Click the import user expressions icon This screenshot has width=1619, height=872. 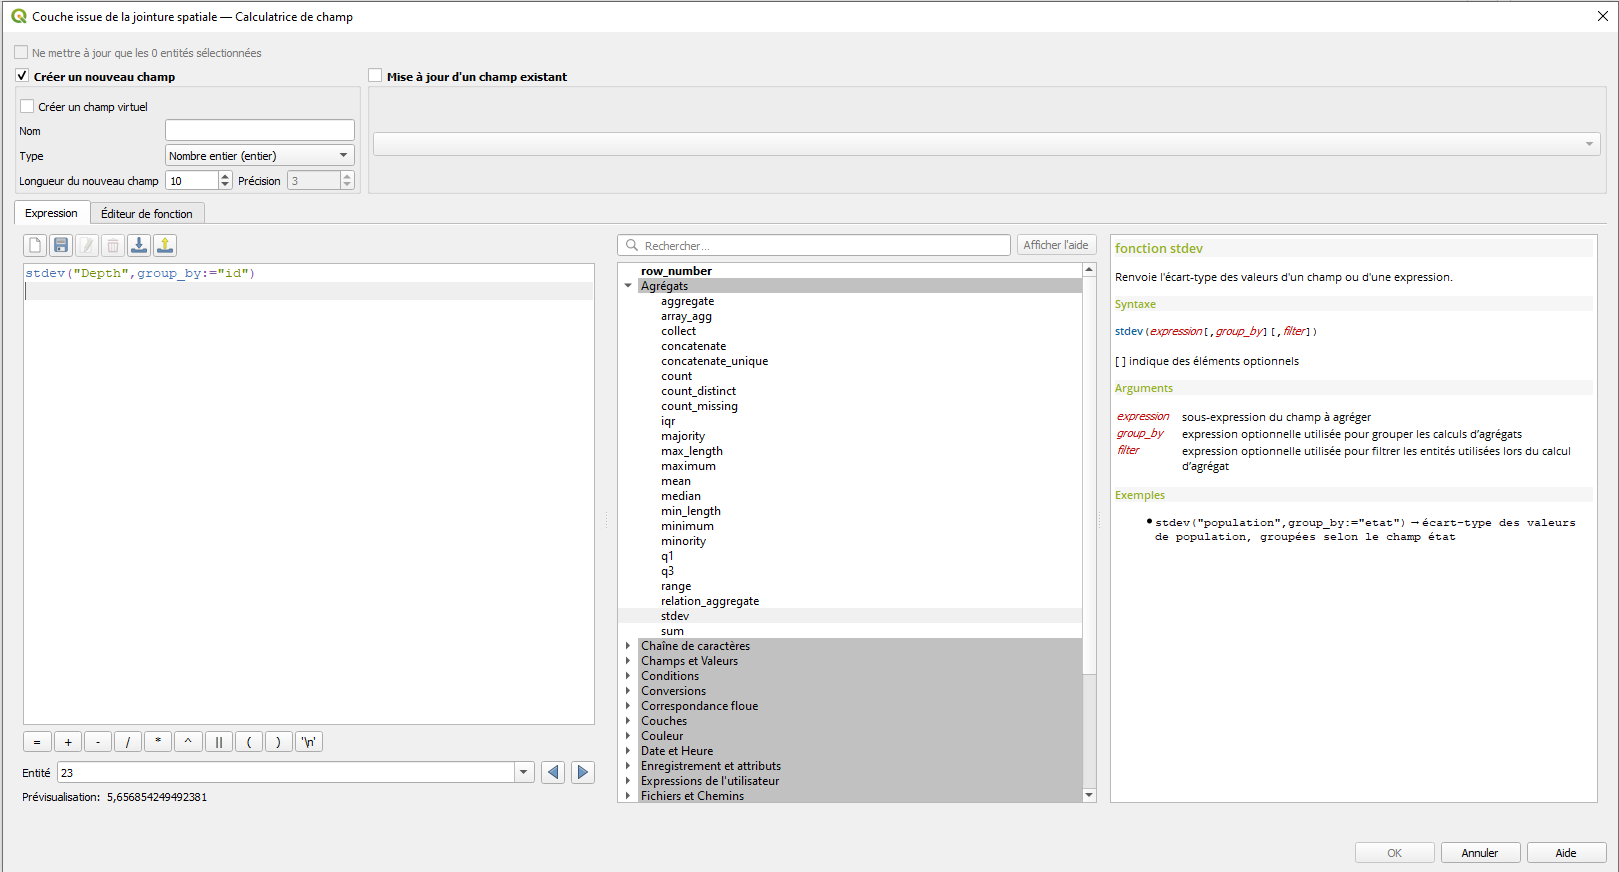[139, 245]
